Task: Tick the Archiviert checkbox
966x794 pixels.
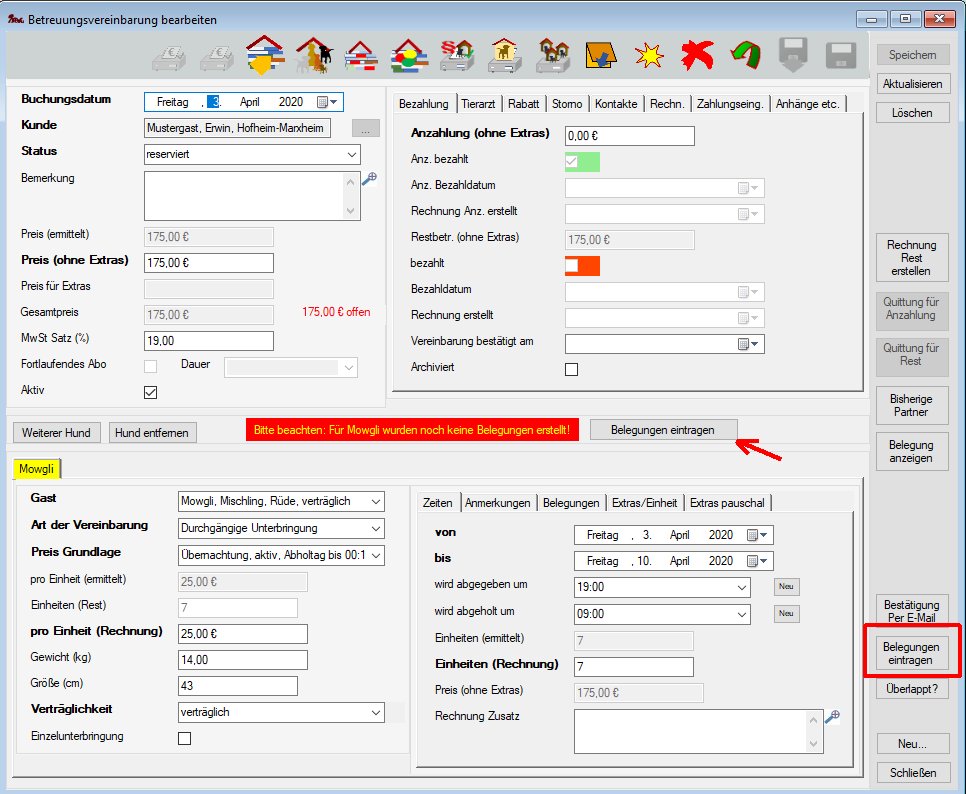Action: point(572,369)
